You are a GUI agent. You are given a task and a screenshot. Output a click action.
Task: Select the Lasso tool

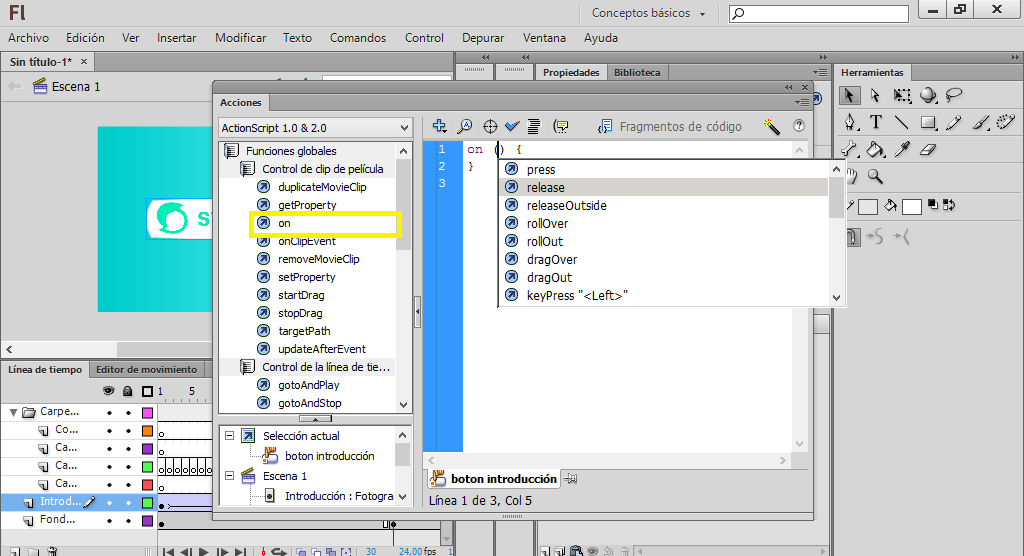(x=954, y=95)
